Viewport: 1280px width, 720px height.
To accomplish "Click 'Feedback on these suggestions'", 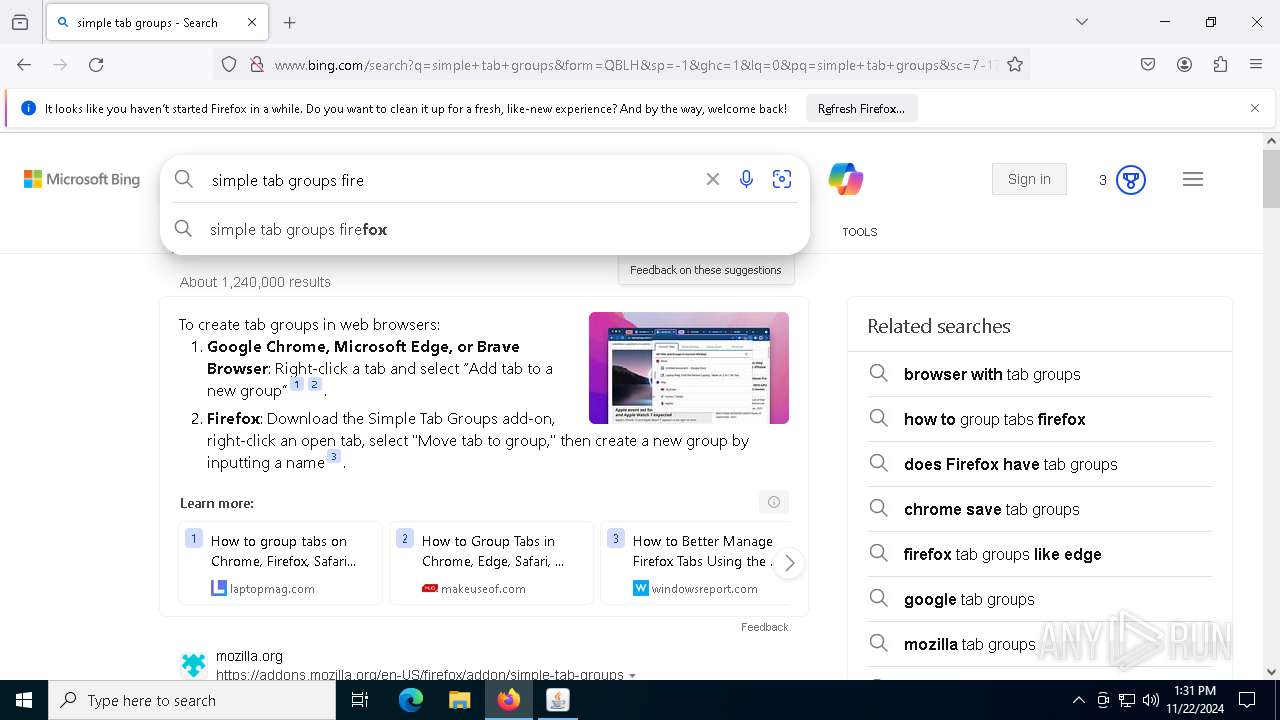I will (705, 270).
